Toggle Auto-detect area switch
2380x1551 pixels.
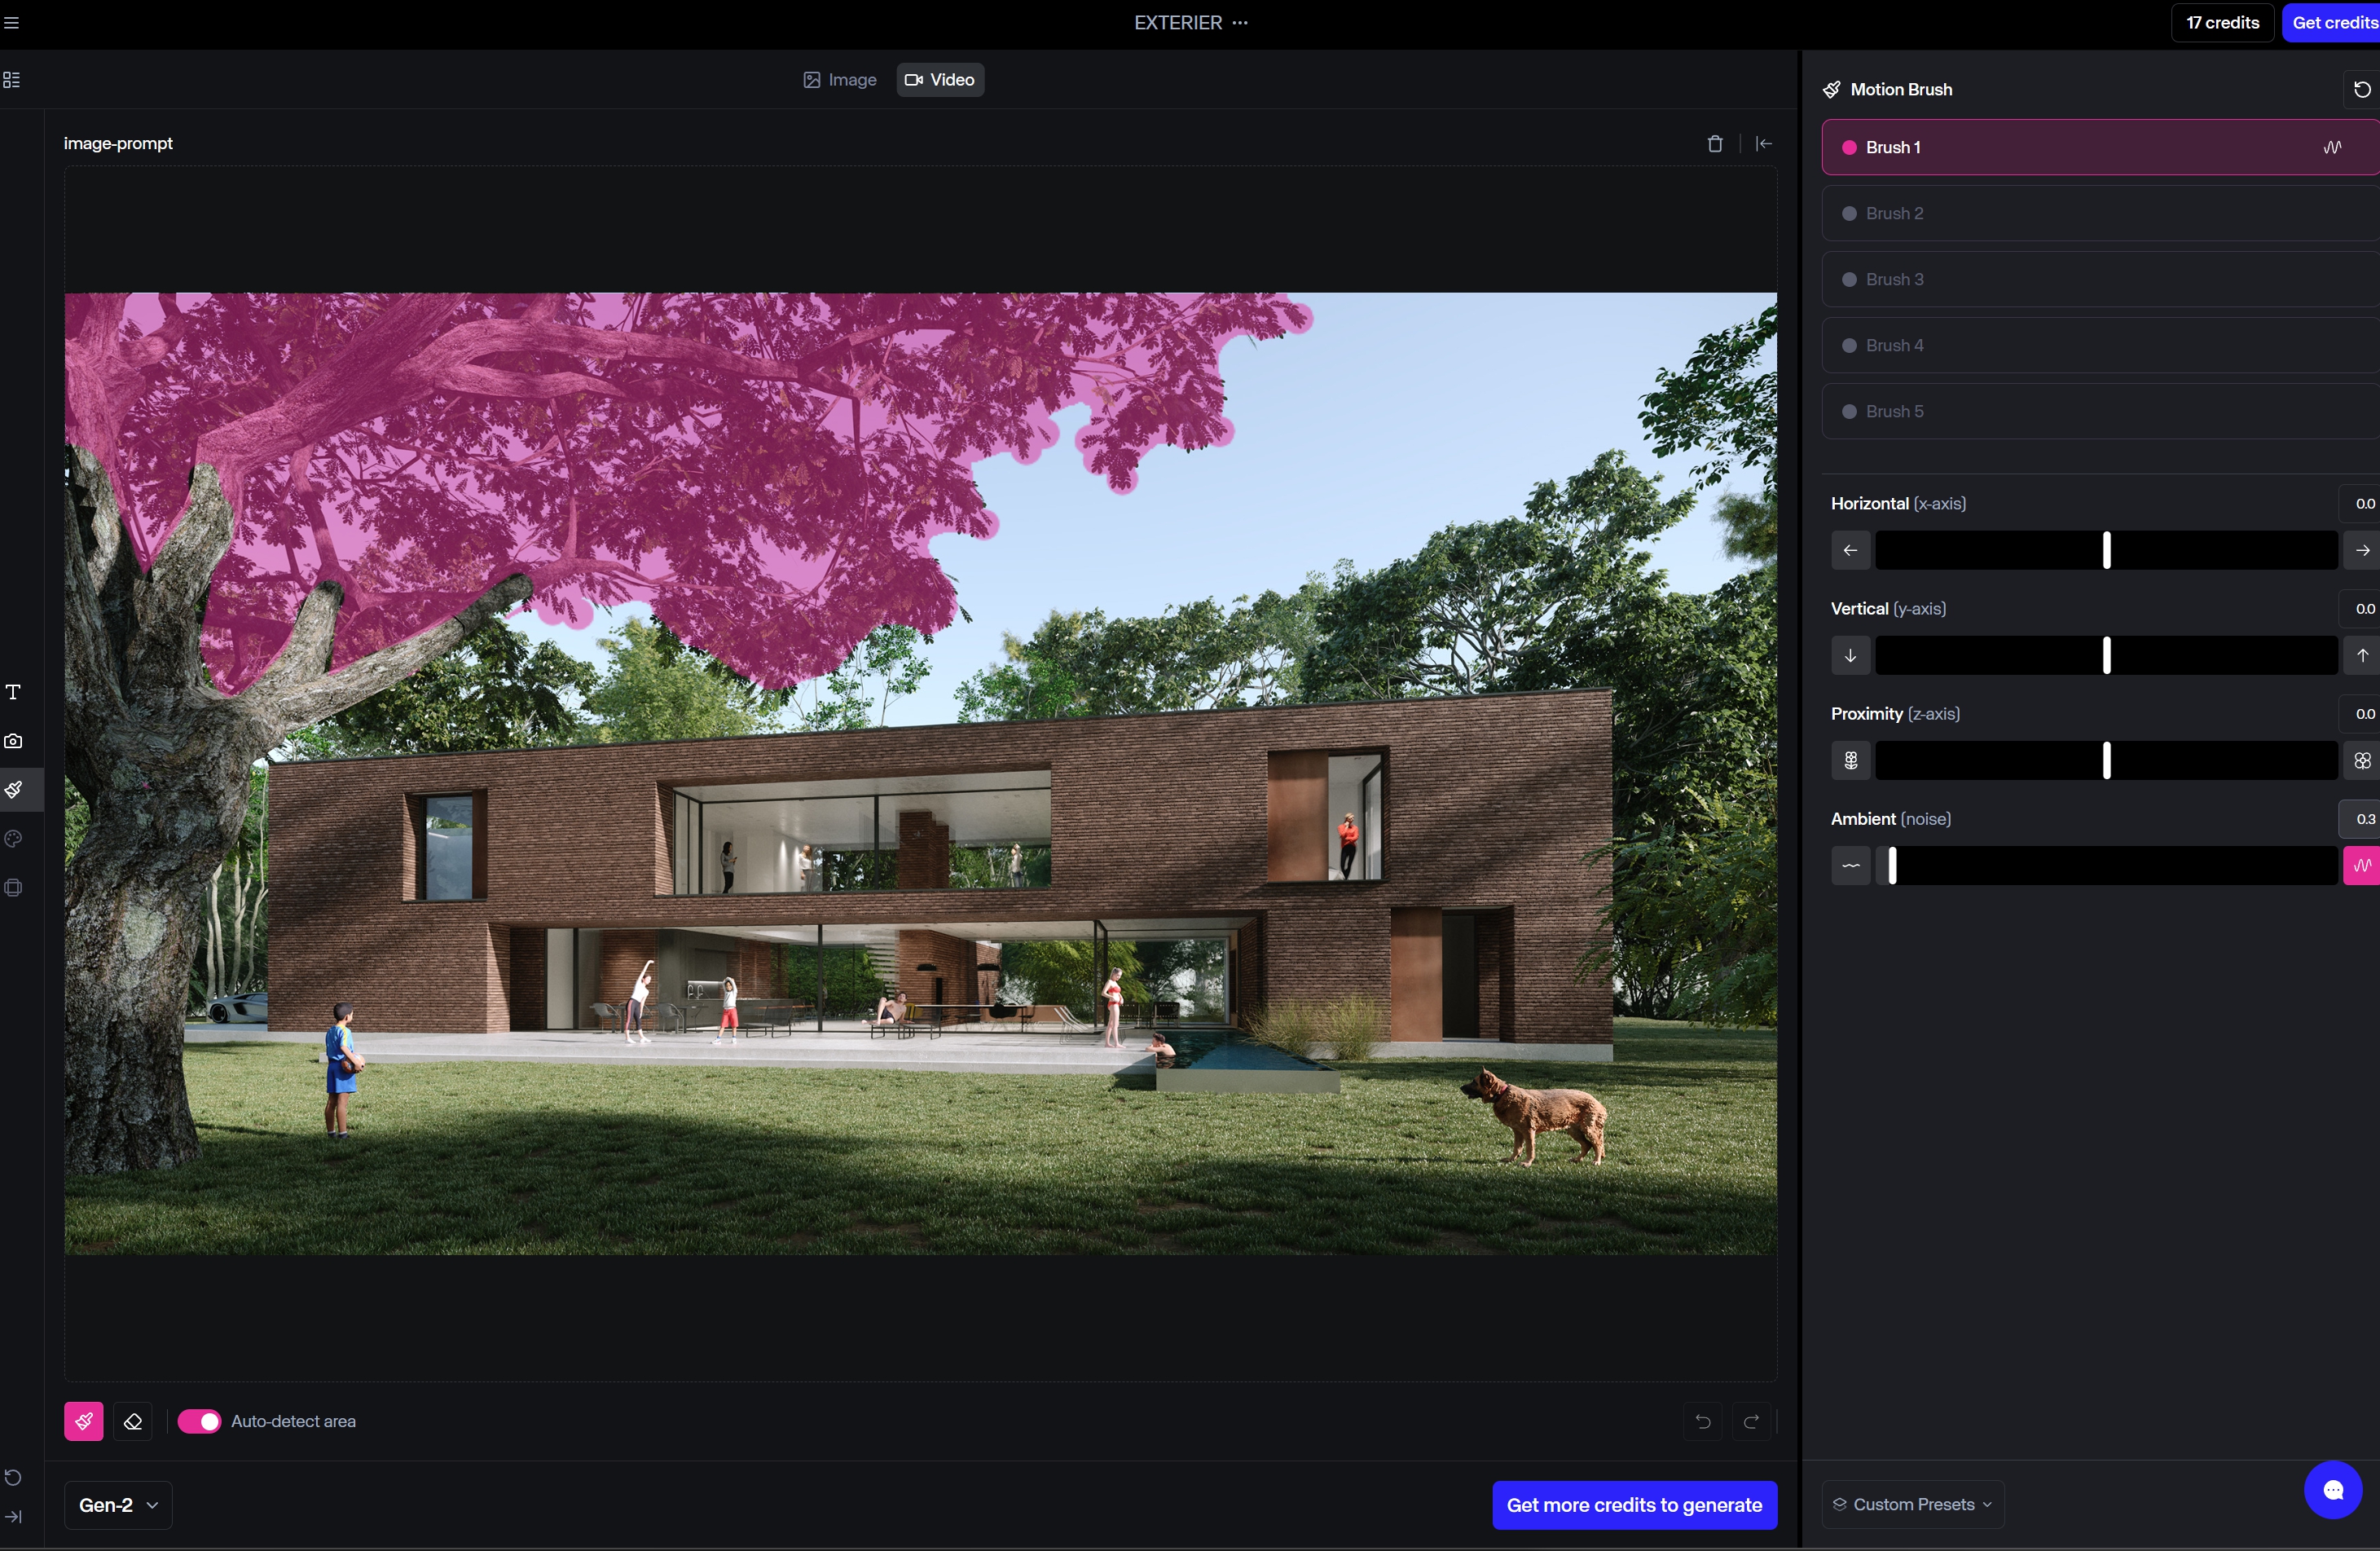199,1421
